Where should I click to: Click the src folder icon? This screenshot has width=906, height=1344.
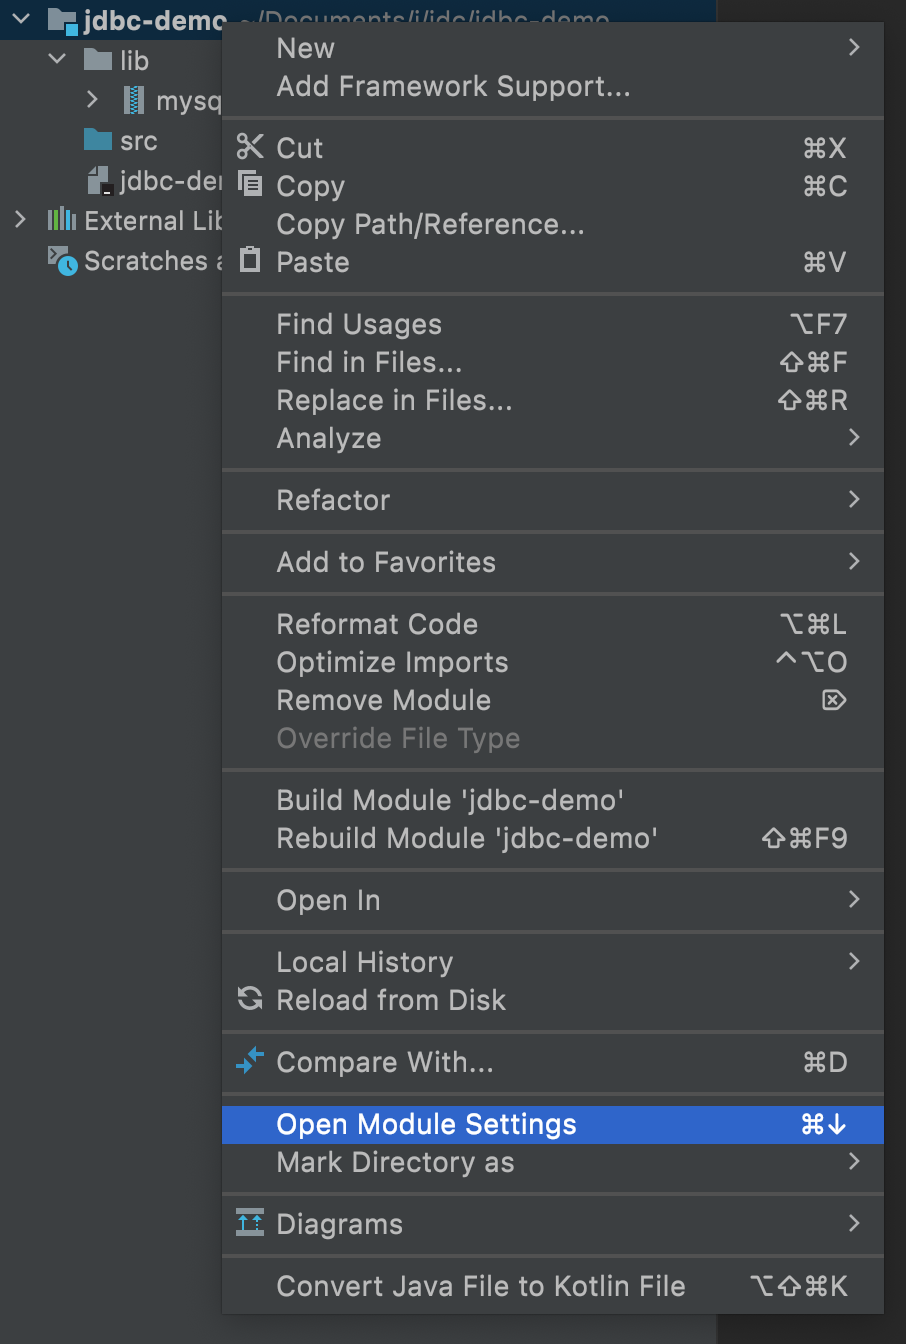(98, 141)
